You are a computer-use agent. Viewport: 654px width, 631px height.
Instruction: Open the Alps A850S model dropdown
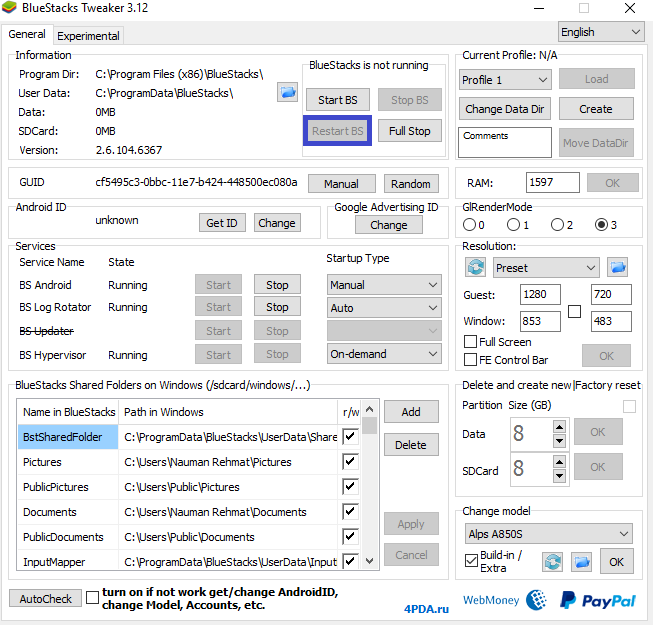(548, 534)
